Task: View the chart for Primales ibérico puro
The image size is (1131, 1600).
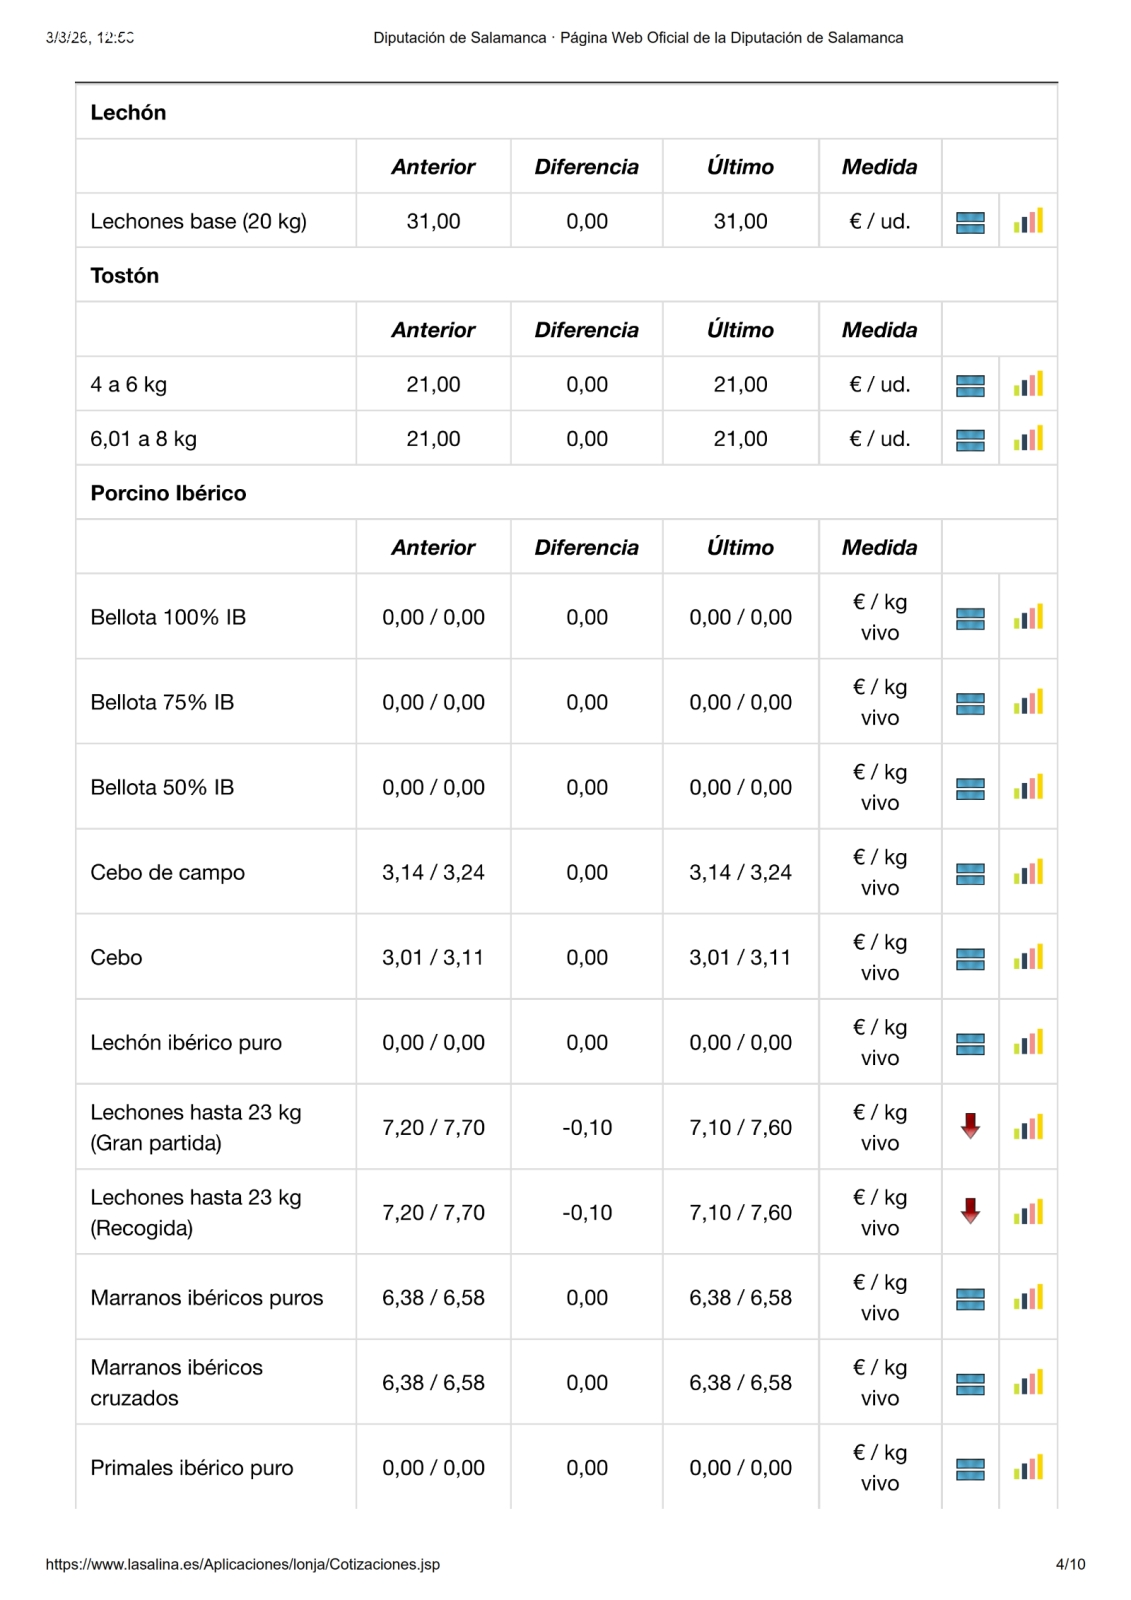Action: (1028, 1467)
